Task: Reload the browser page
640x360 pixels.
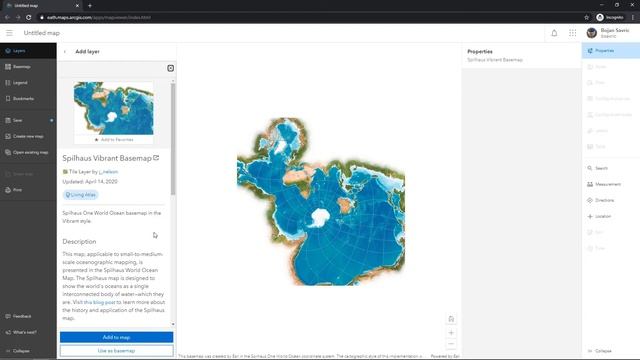Action: click(x=29, y=18)
